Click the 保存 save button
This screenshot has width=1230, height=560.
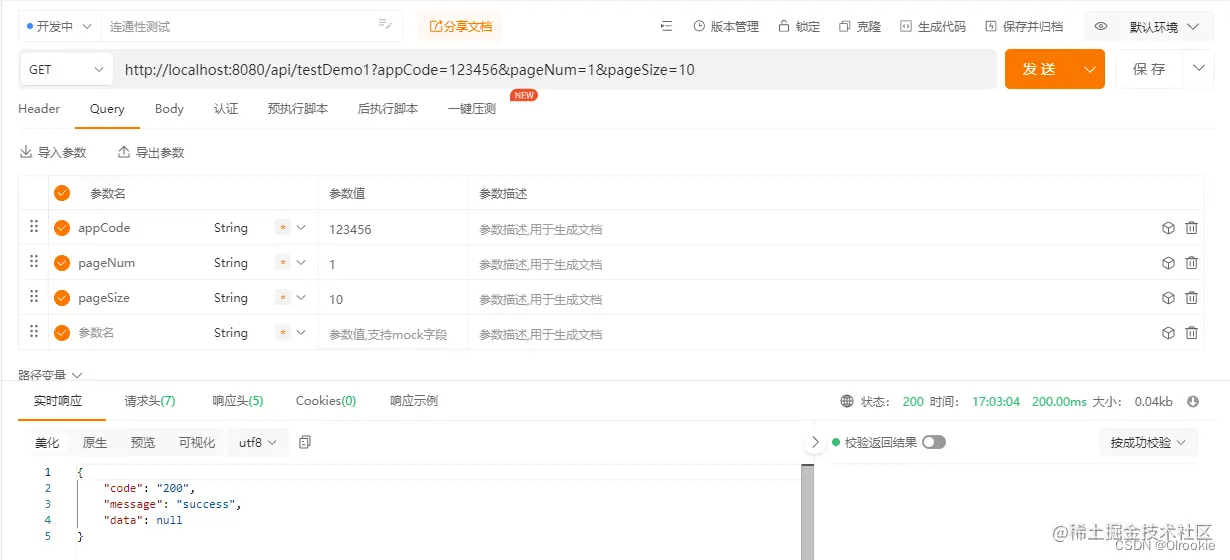[x=1149, y=69]
